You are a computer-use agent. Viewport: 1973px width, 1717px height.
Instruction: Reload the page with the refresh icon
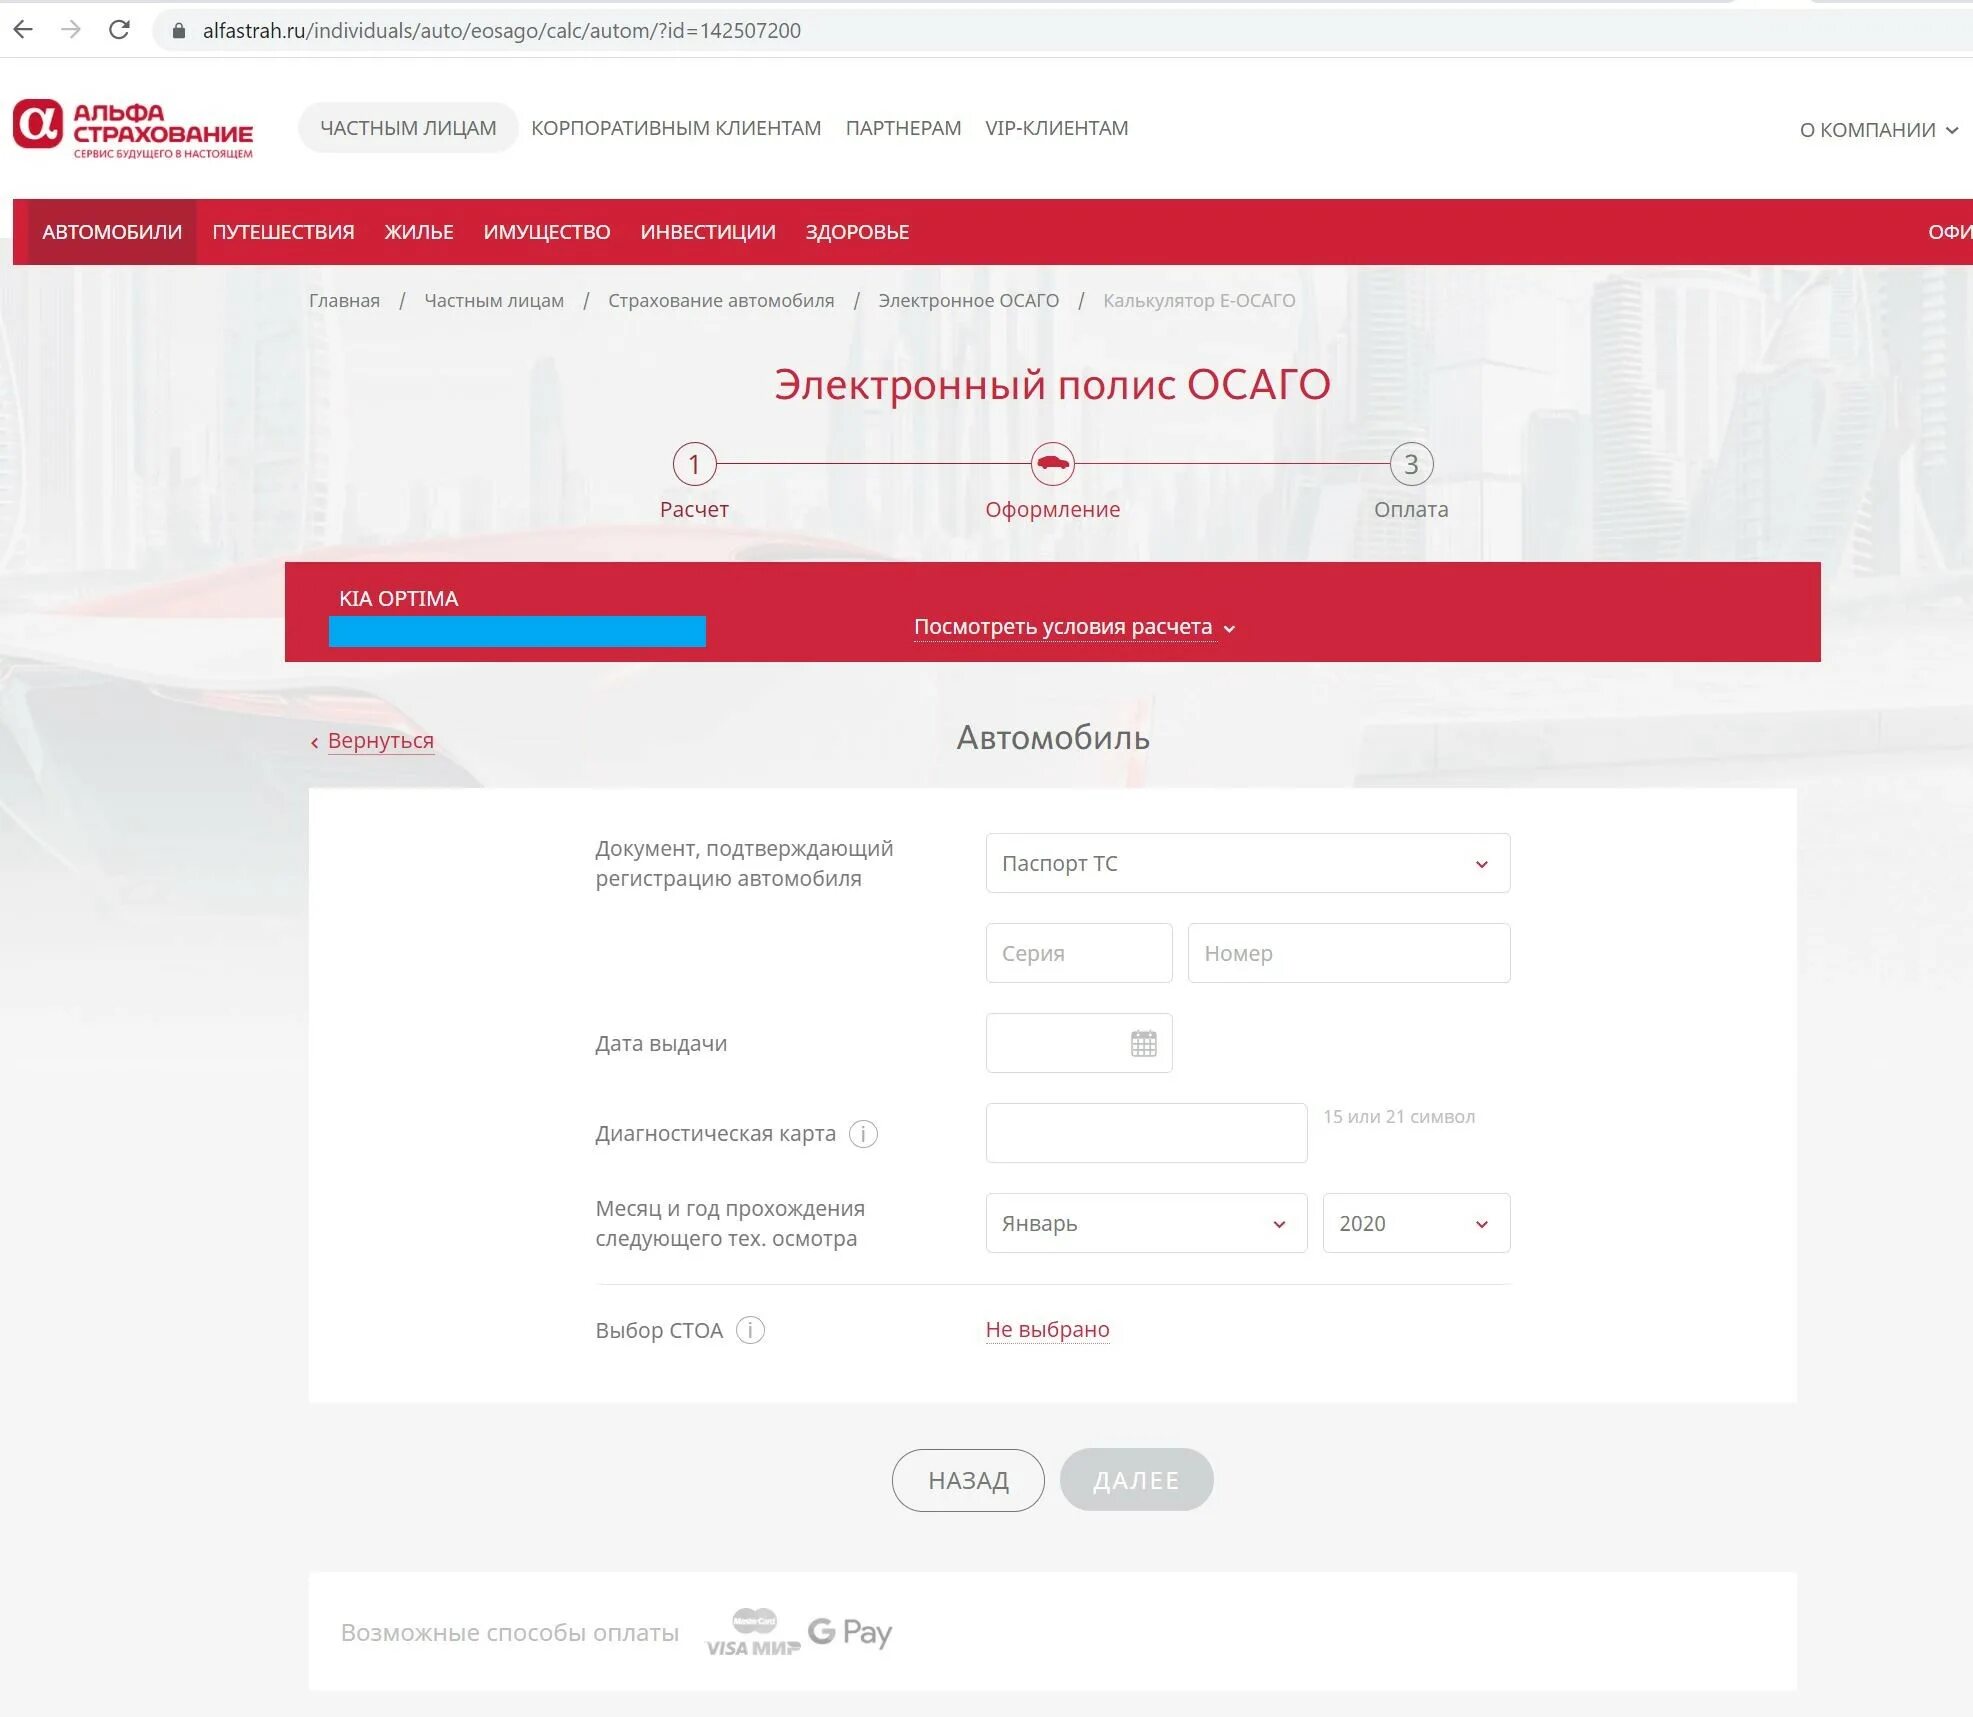tap(119, 30)
